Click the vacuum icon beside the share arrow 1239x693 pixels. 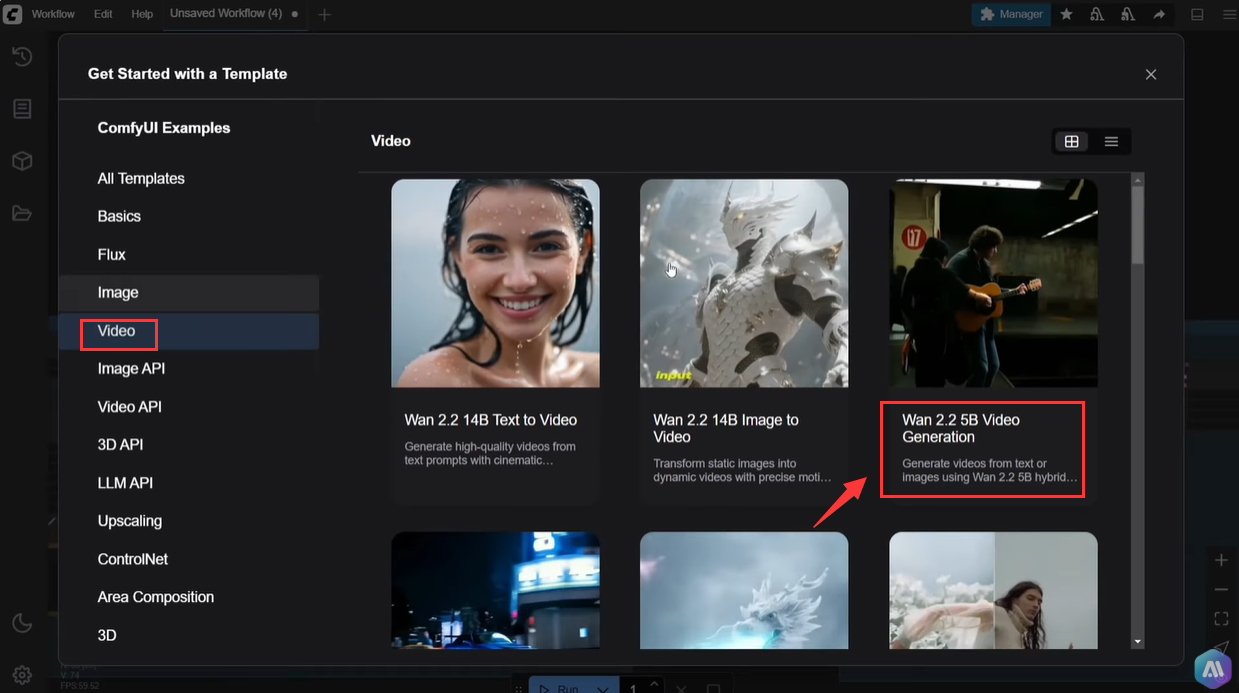(1128, 14)
